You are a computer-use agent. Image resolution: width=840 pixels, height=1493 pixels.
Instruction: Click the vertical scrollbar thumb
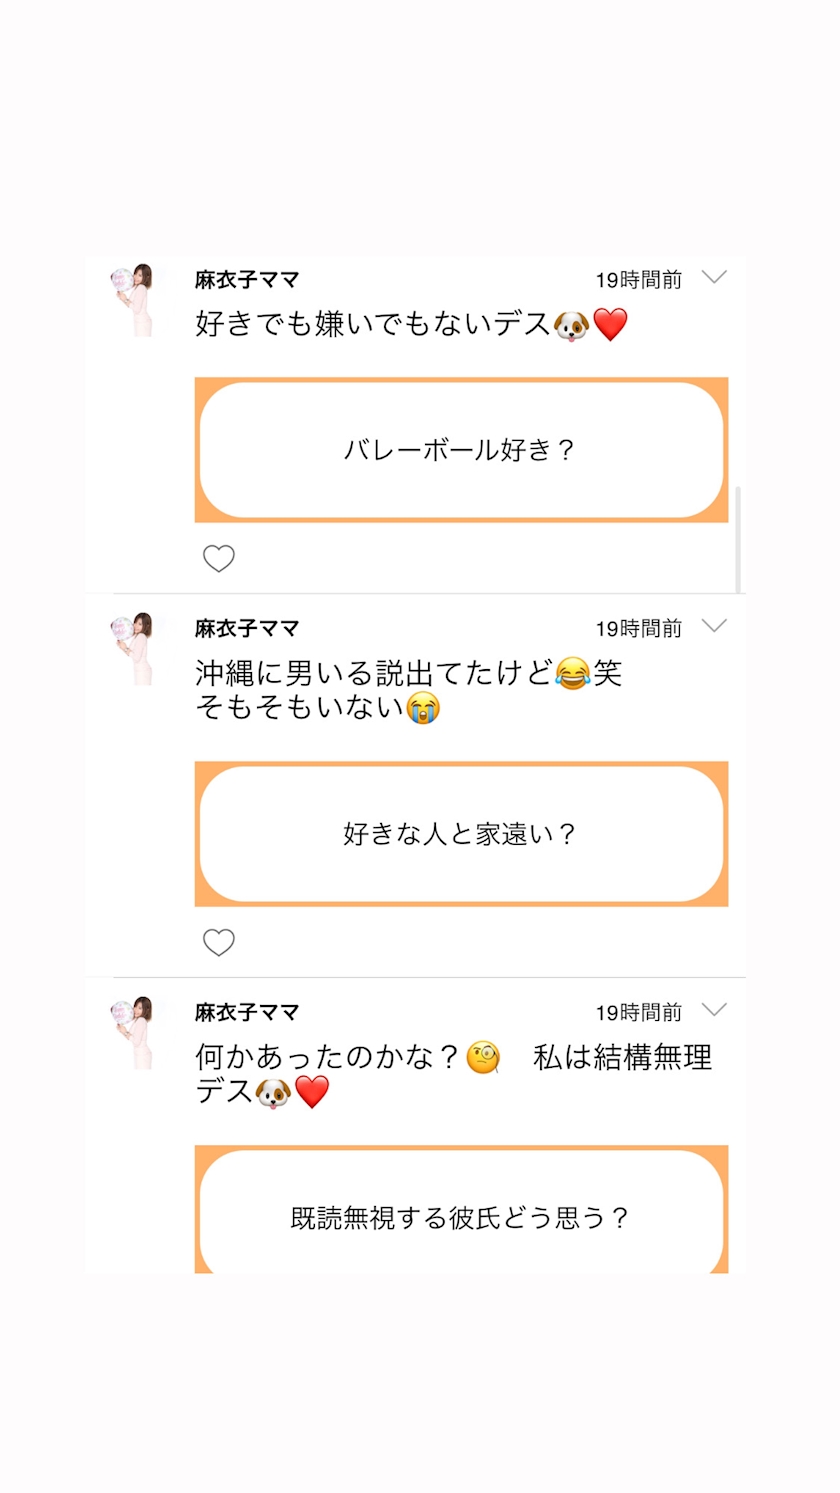pyautogui.click(x=738, y=540)
